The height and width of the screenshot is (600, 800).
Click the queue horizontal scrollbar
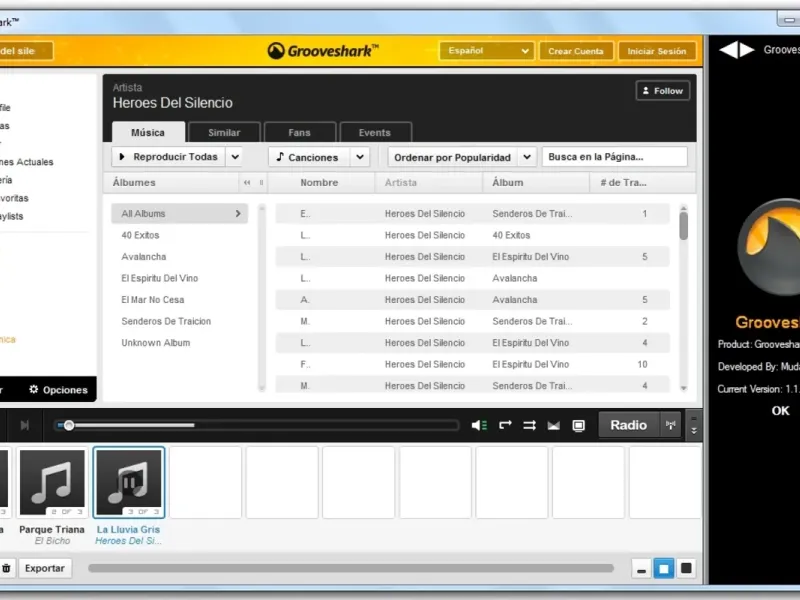tap(351, 568)
